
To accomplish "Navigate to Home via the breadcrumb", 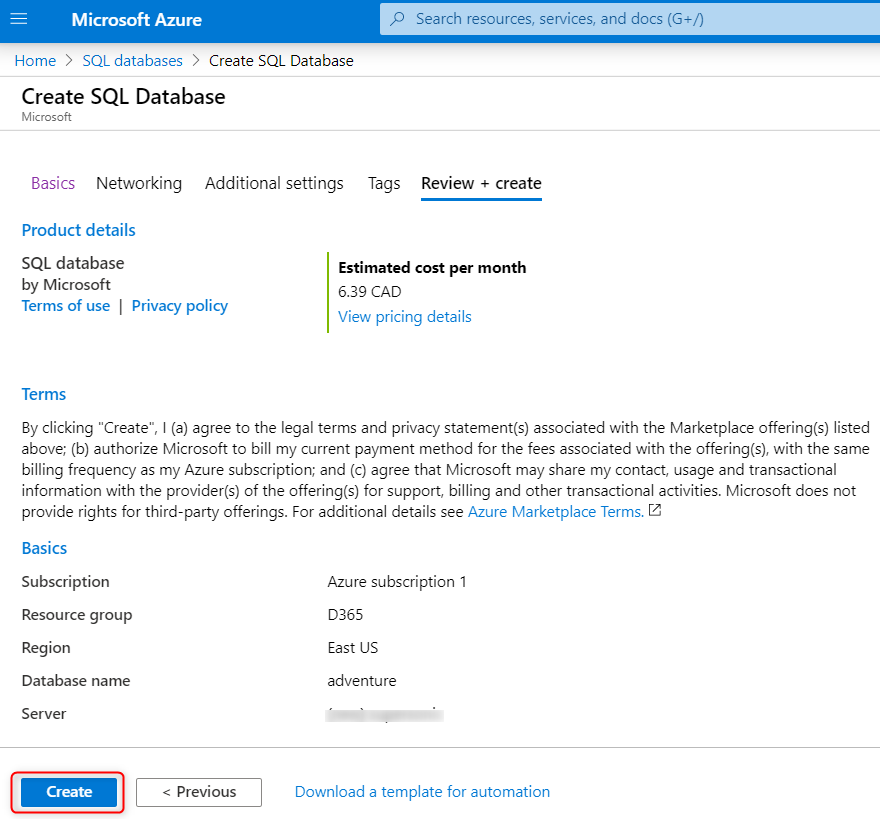I will 34,60.
